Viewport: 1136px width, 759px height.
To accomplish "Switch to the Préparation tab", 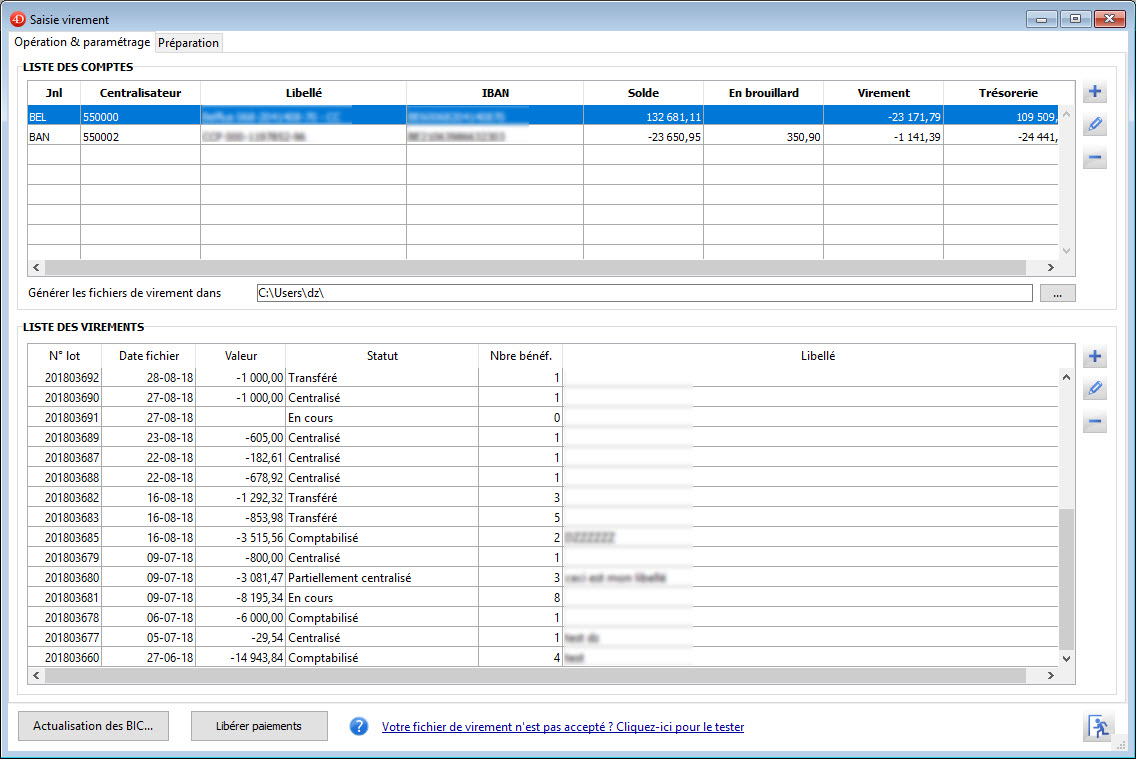I will click(188, 43).
